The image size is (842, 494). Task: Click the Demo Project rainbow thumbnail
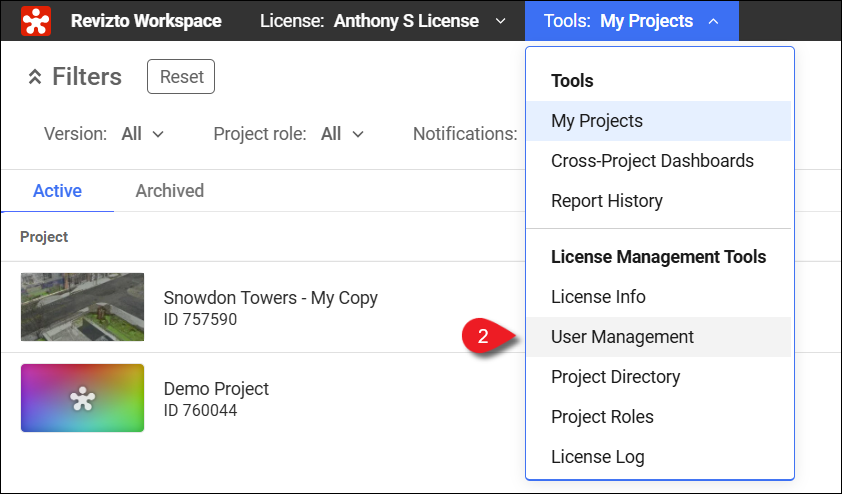pyautogui.click(x=82, y=398)
